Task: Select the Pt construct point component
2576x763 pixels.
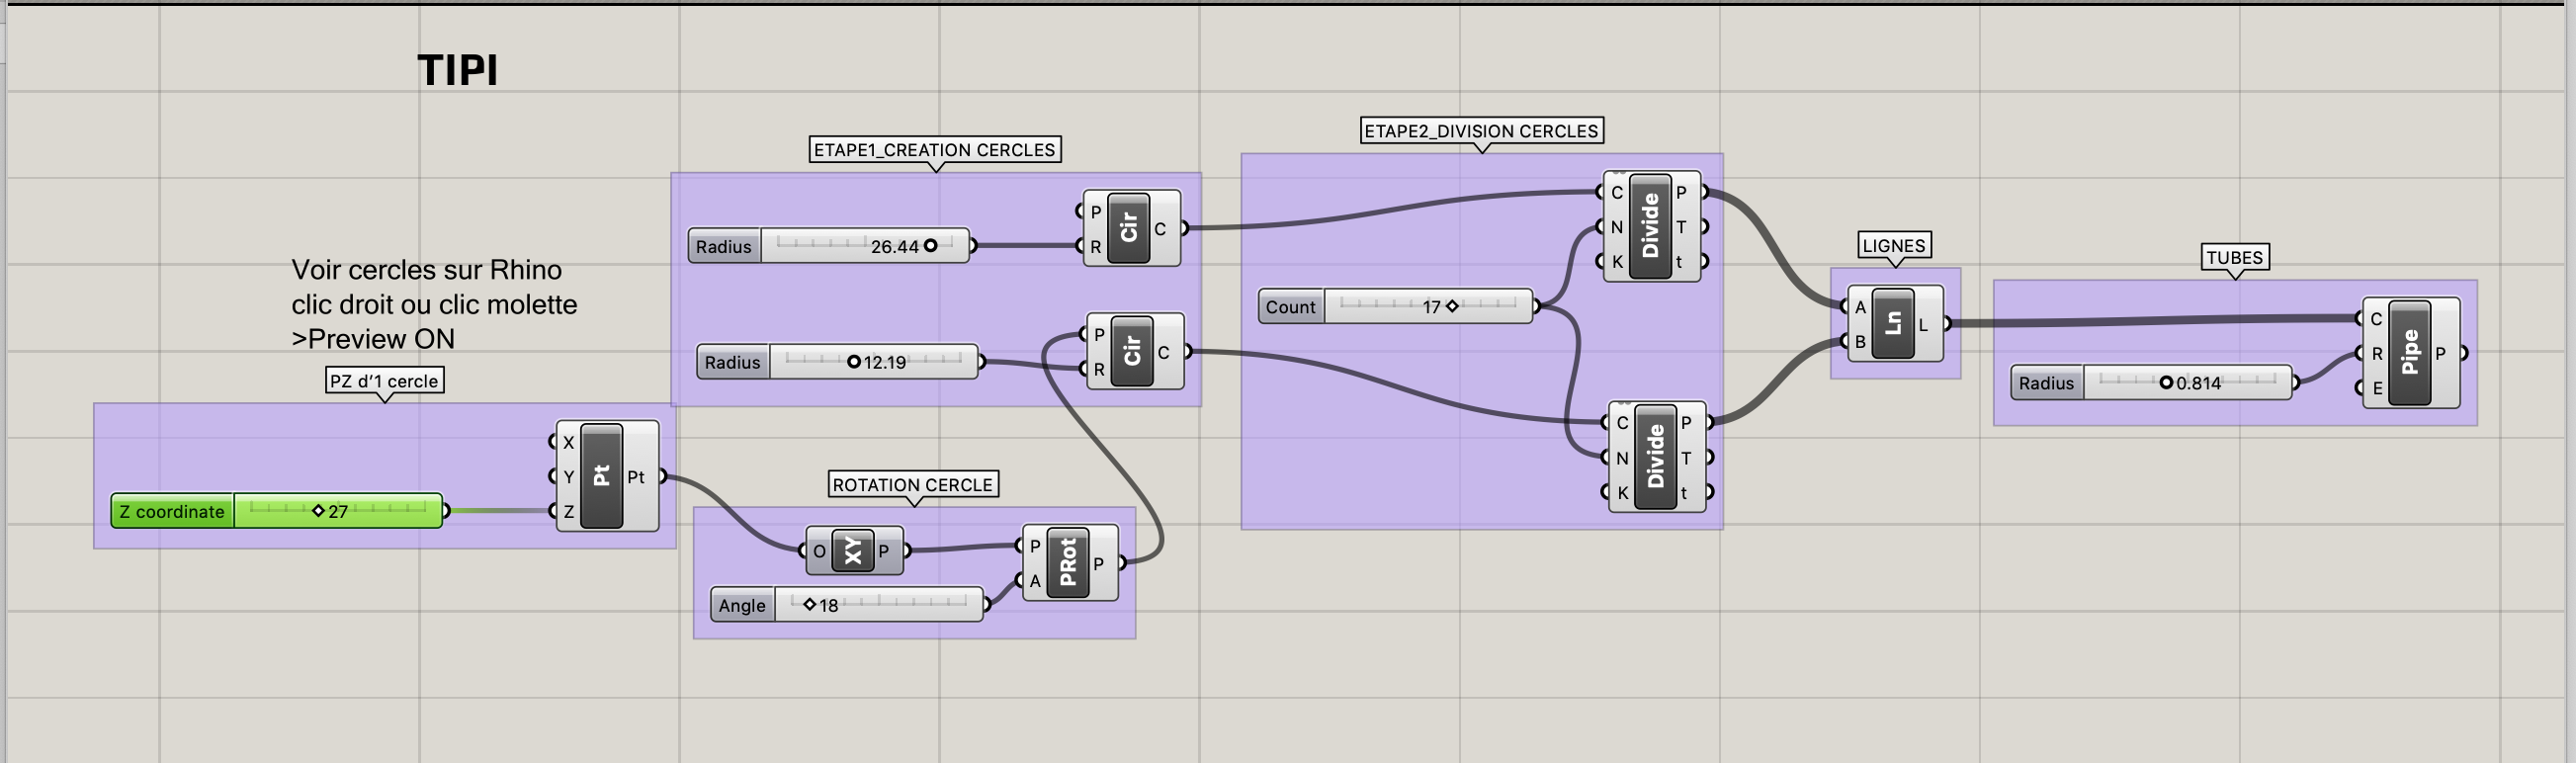Action: click(602, 476)
